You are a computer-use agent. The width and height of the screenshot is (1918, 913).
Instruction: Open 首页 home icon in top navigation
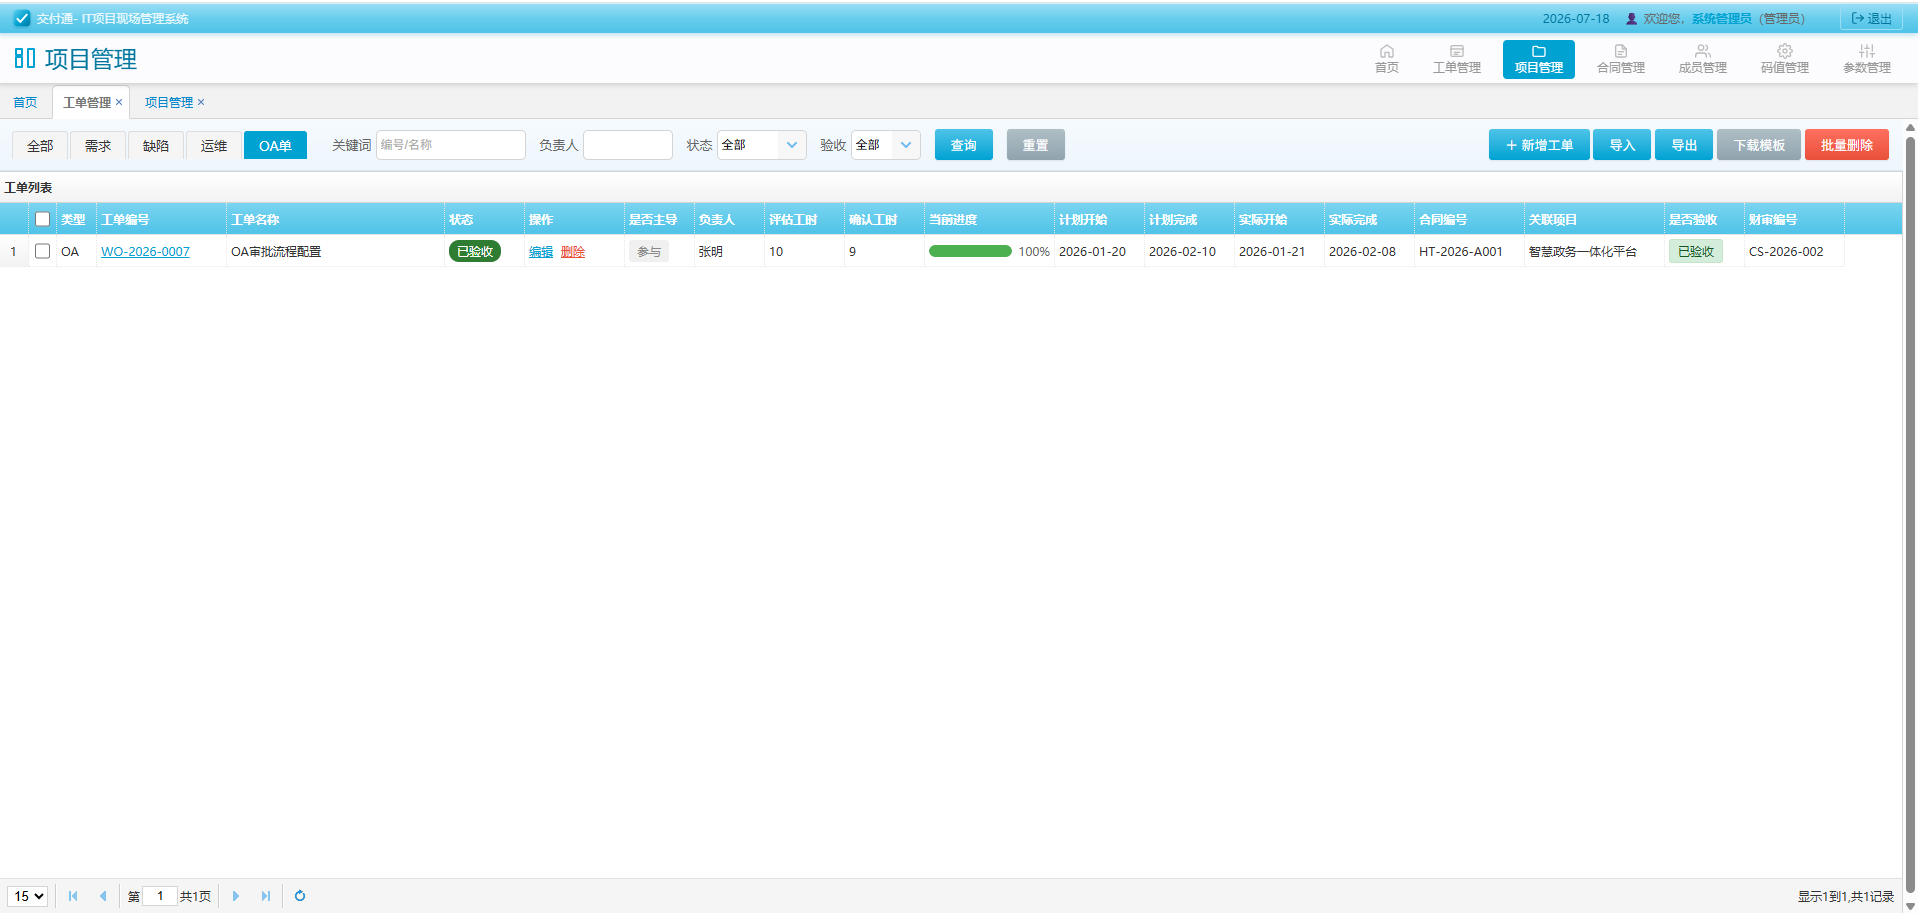[x=1386, y=51]
